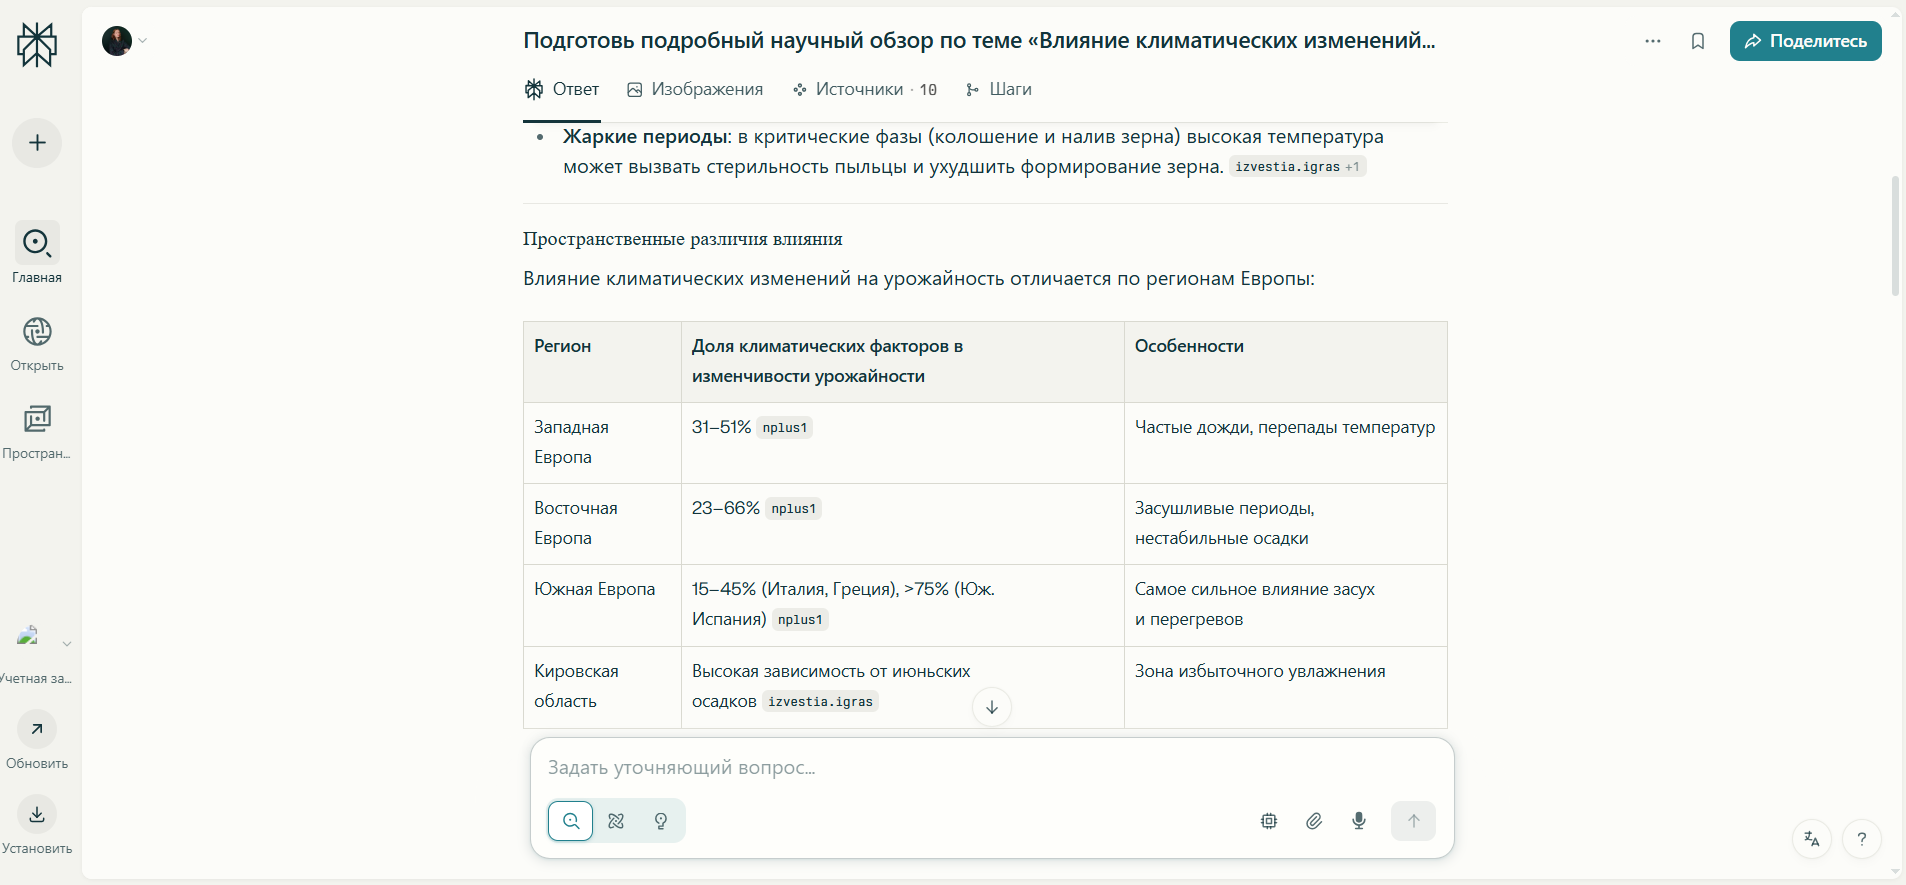Click the 31–51% value
Image resolution: width=1906 pixels, height=885 pixels.
tap(721, 427)
